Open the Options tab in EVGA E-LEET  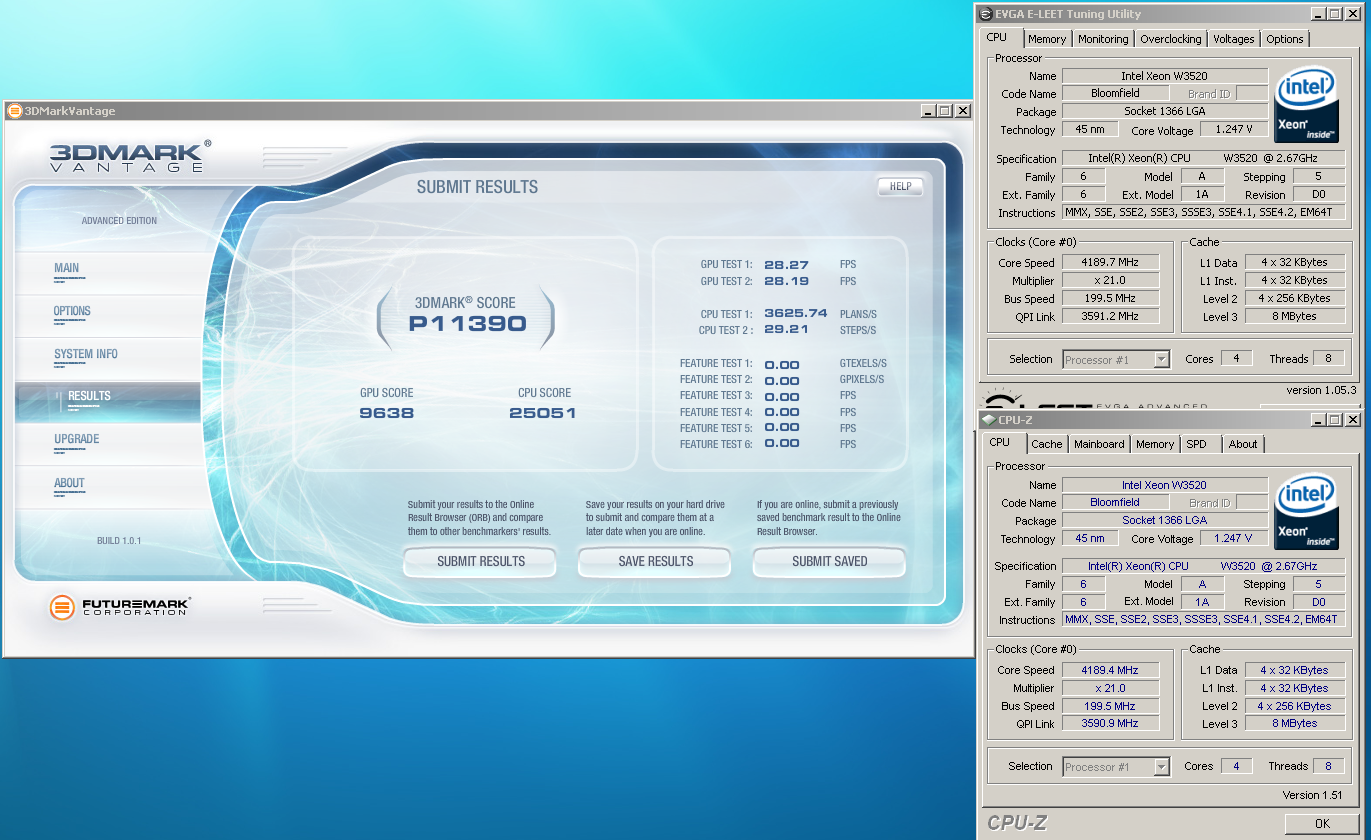(x=1285, y=39)
